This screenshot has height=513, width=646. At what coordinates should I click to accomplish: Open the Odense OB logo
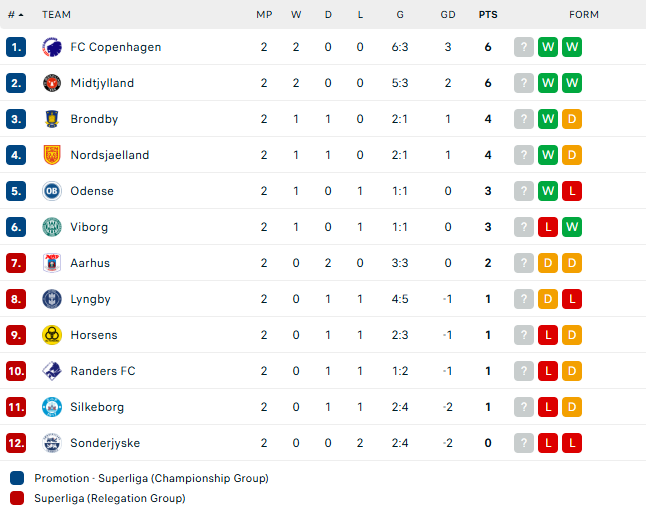[52, 191]
